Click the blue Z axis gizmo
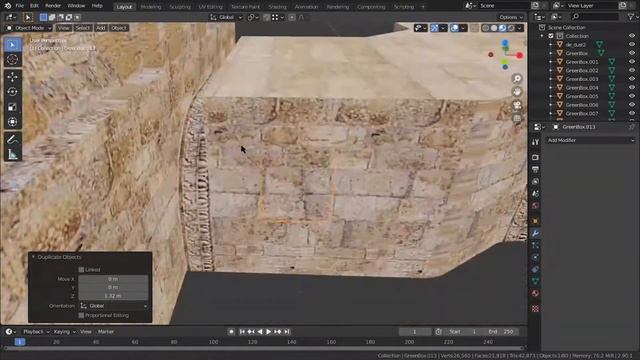 pyautogui.click(x=505, y=42)
